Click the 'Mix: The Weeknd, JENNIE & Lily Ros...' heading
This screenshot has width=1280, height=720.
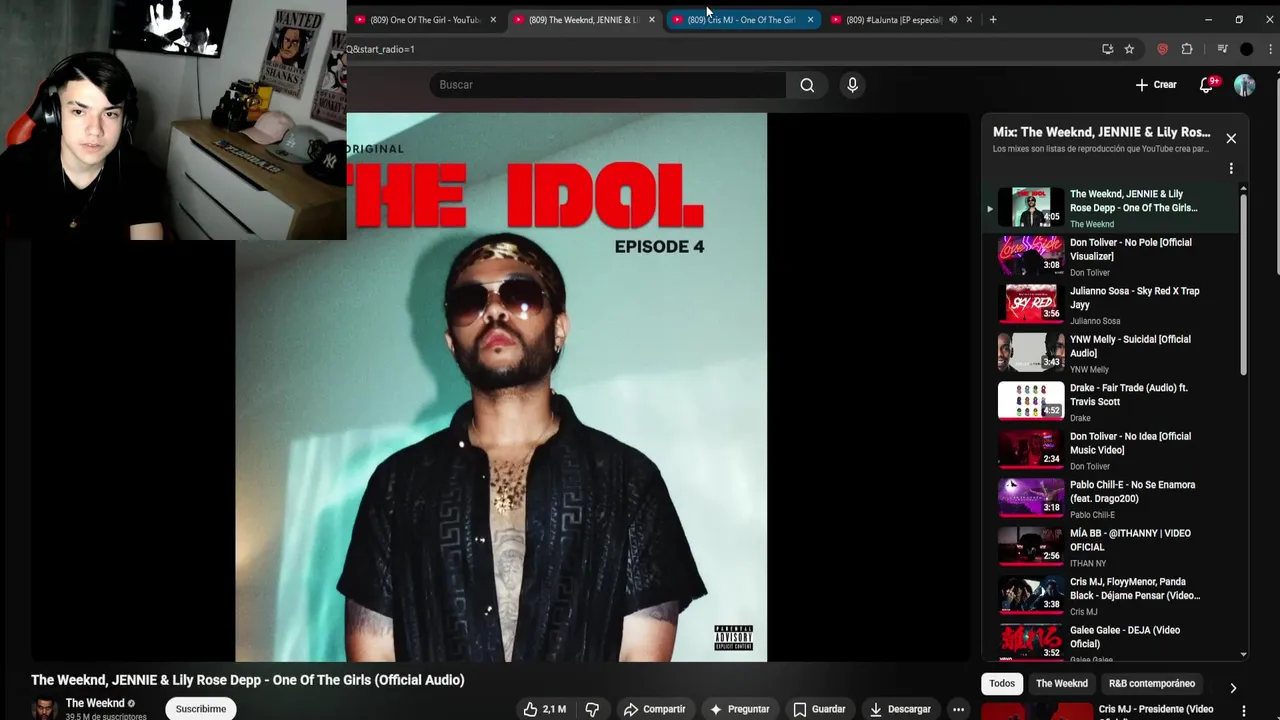pyautogui.click(x=1101, y=132)
